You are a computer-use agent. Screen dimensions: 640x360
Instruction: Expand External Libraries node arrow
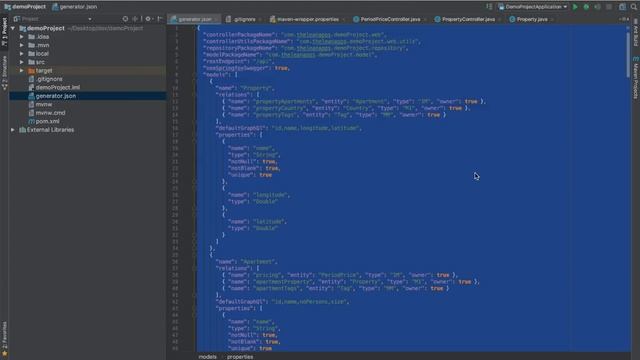(13, 130)
